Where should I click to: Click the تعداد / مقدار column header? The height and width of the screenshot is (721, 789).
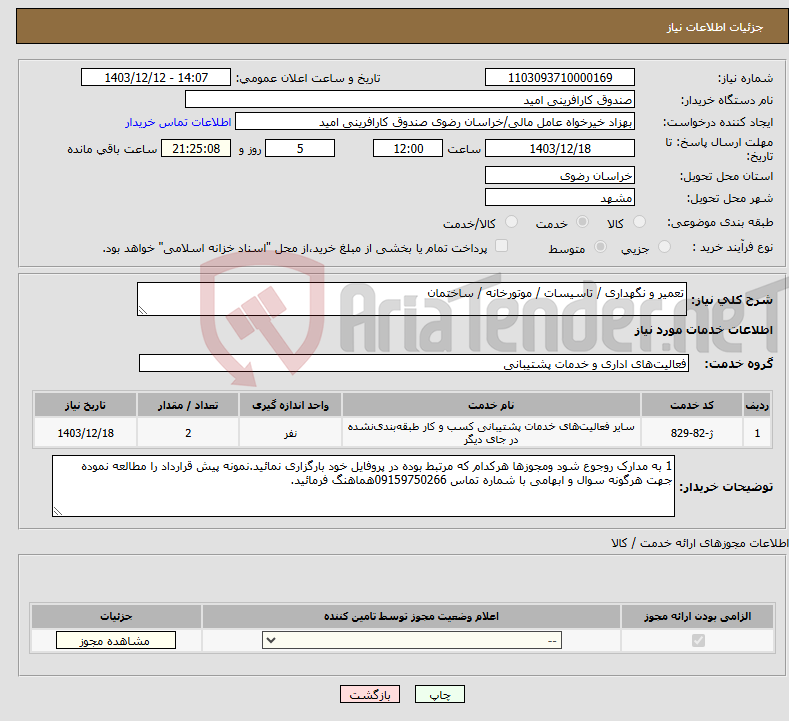click(188, 405)
